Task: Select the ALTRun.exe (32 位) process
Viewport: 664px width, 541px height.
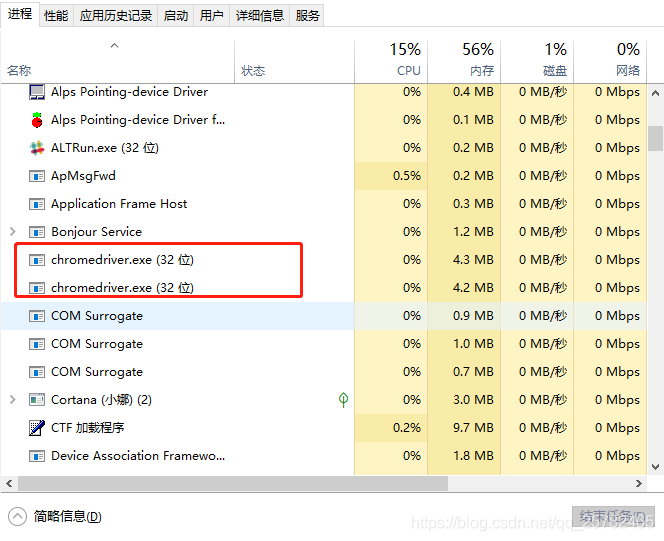Action: pyautogui.click(x=105, y=148)
